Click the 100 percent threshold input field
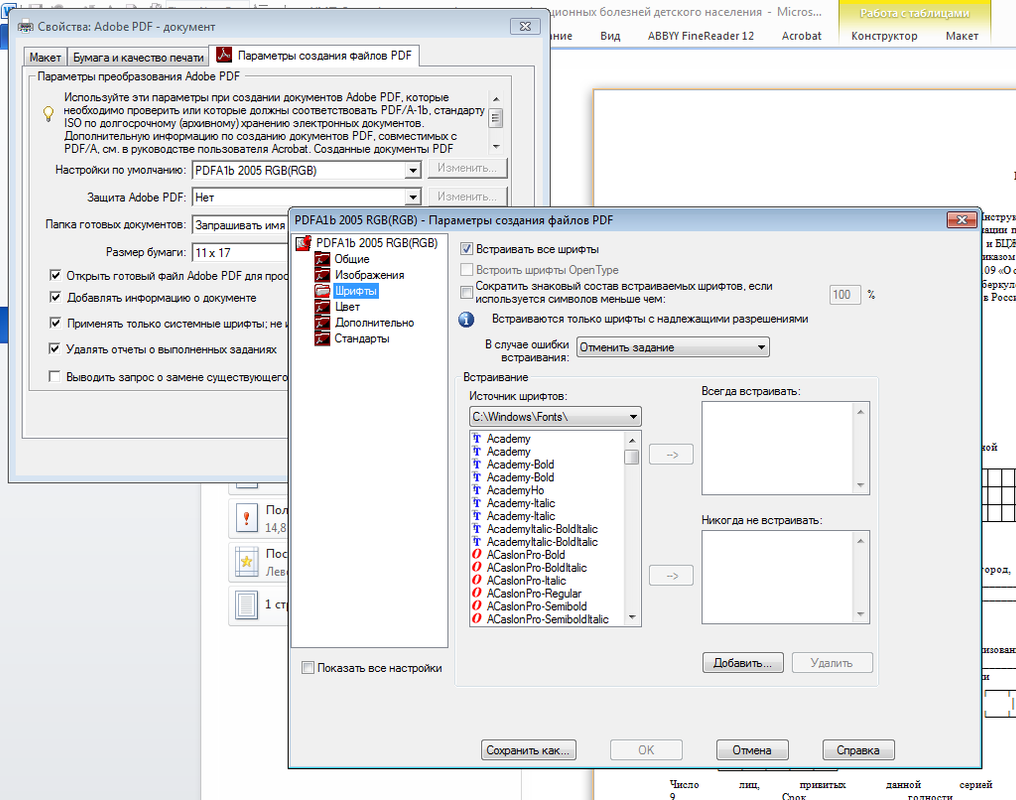This screenshot has height=800, width=1016. pos(845,295)
